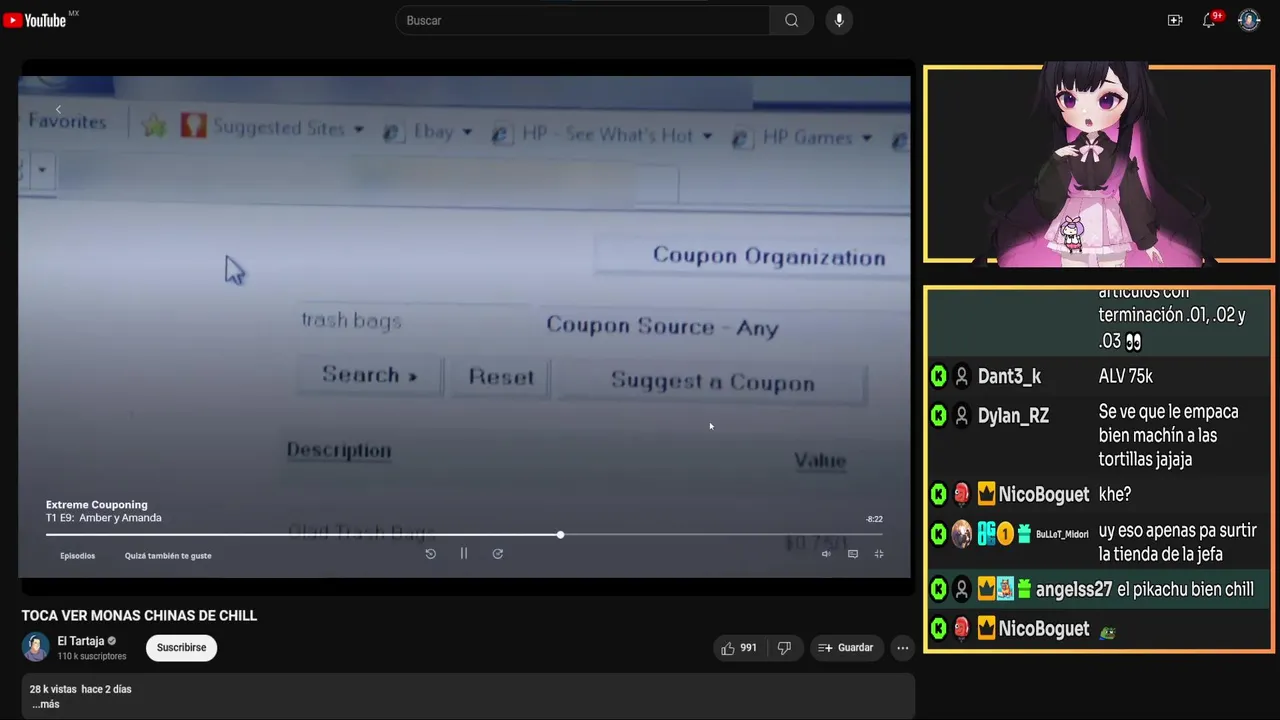Open the three-dot more actions menu

click(x=903, y=648)
